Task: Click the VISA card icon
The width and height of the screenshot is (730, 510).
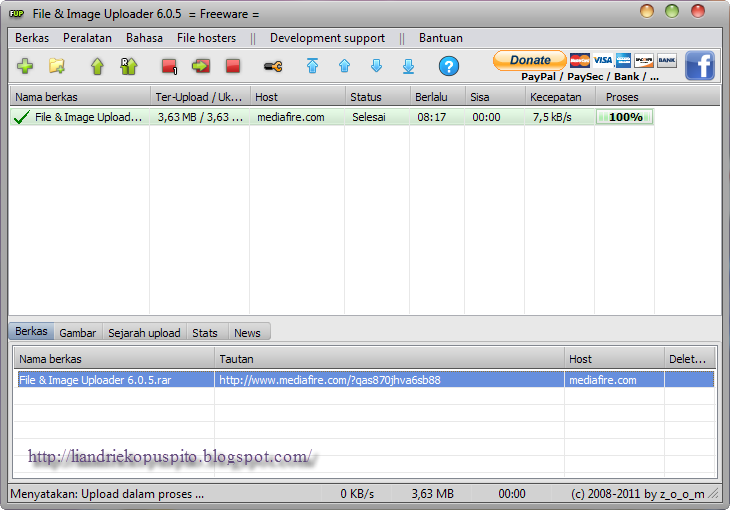Action: [602, 60]
